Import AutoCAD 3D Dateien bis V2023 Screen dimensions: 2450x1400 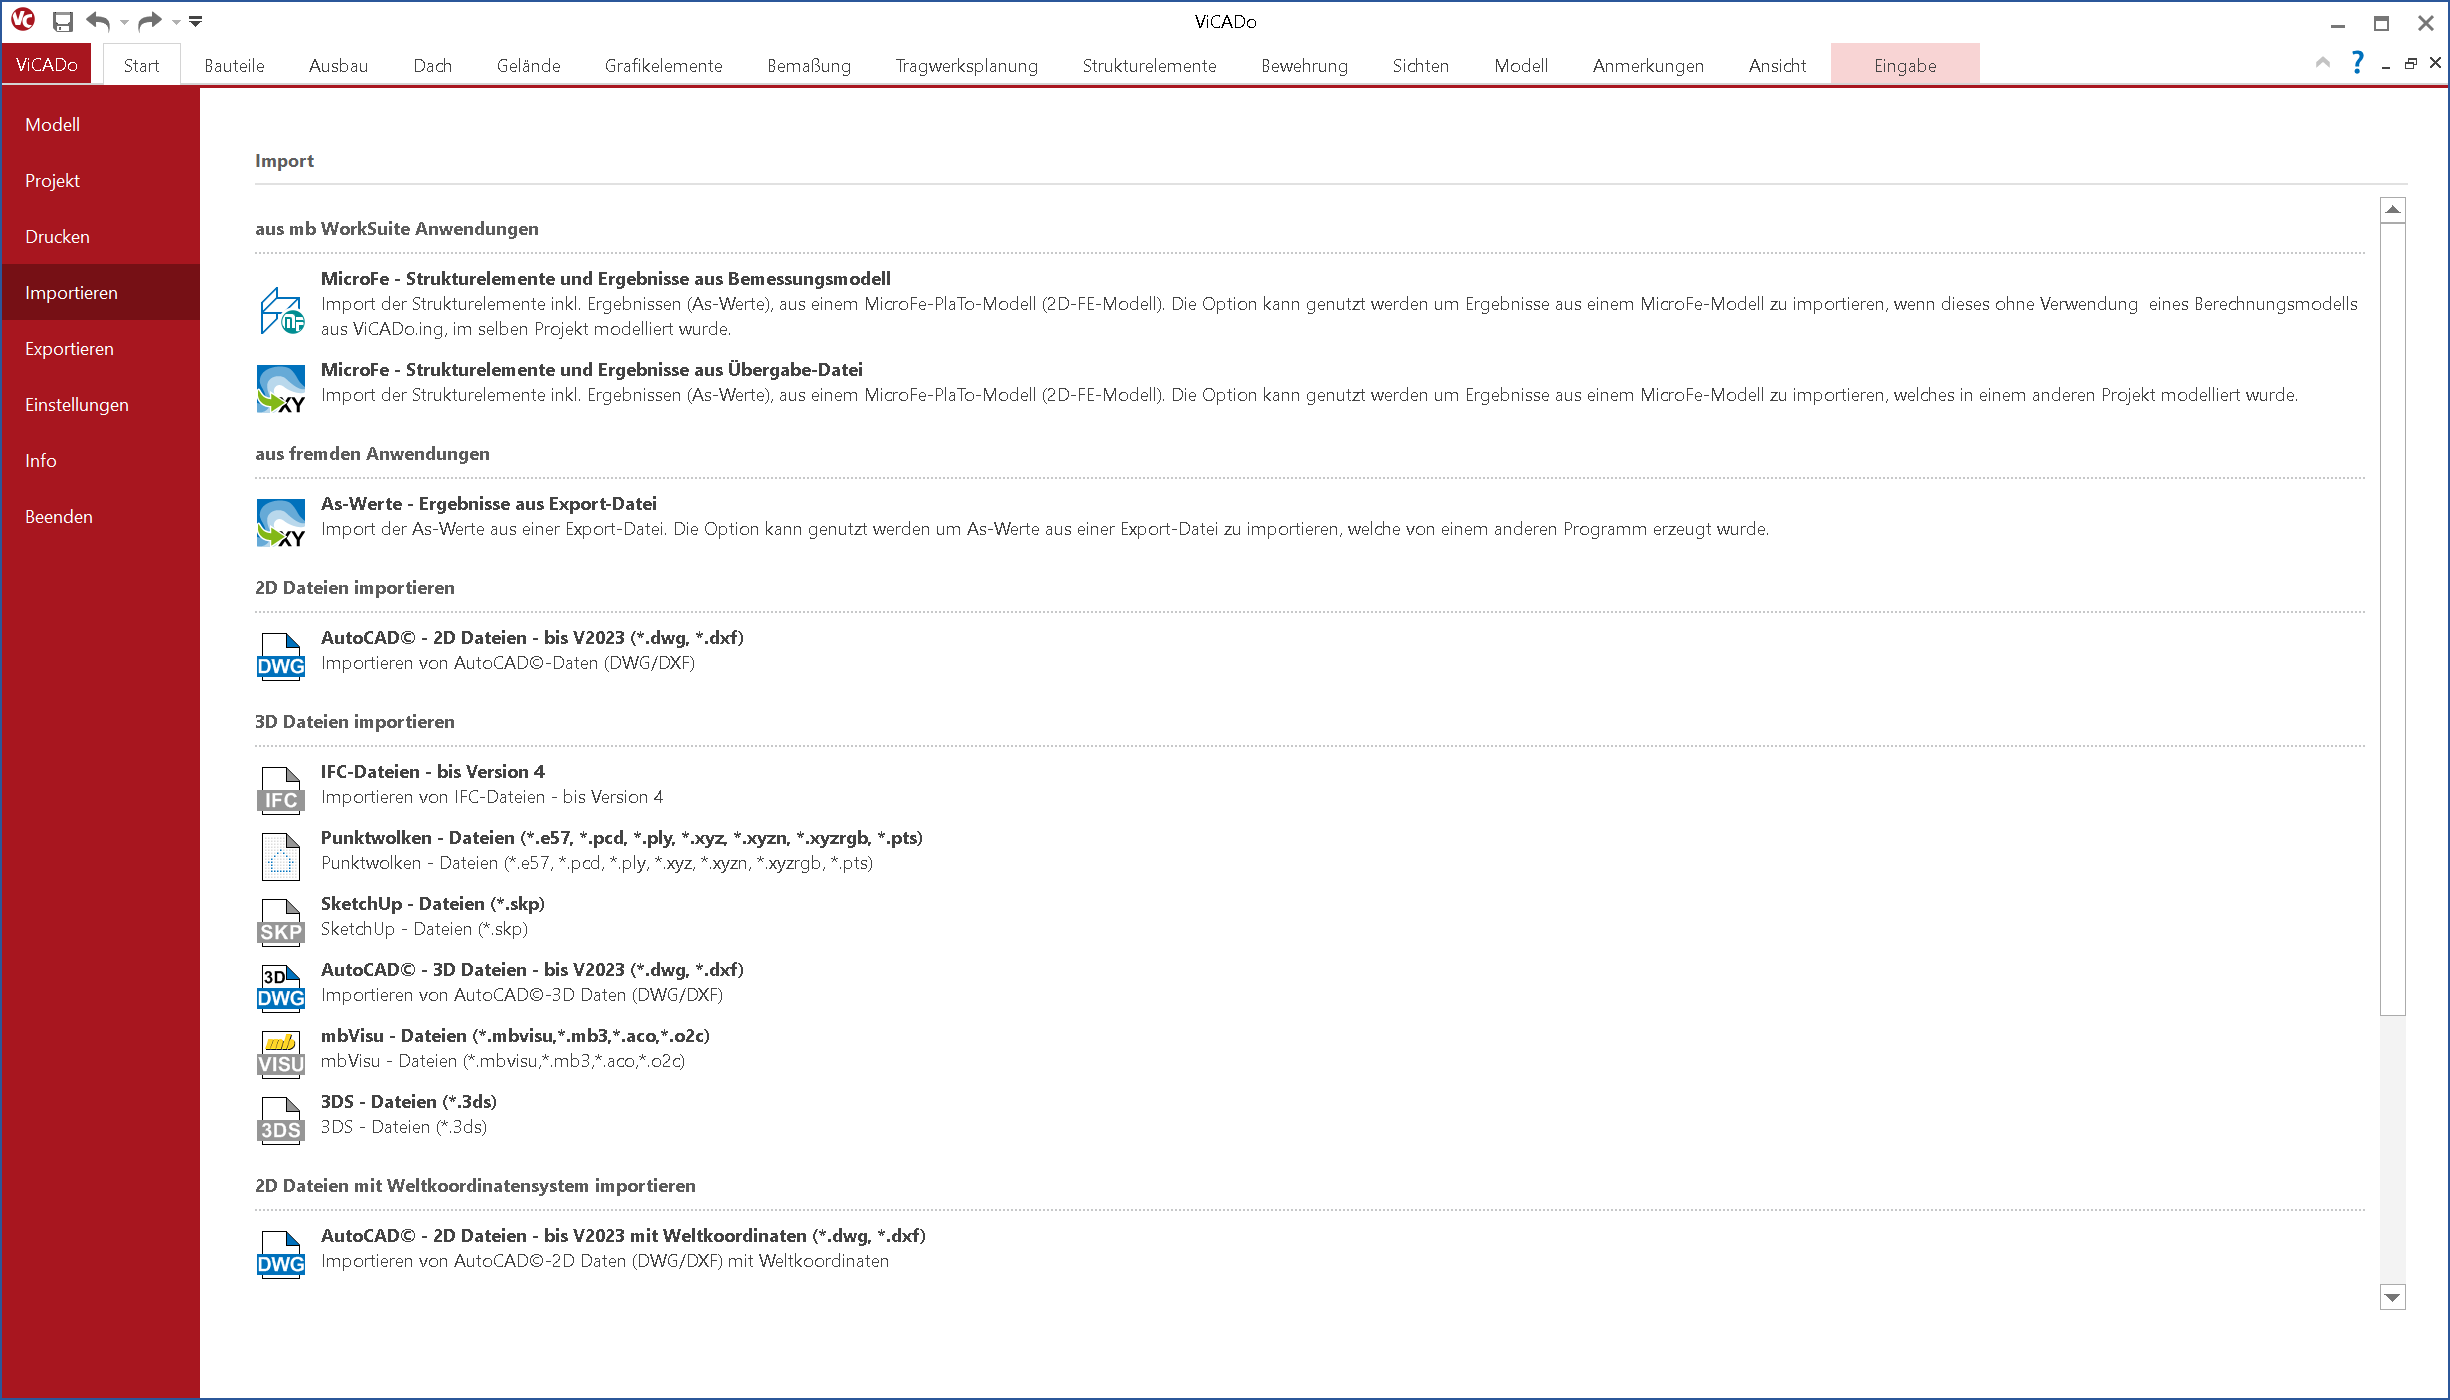click(x=532, y=970)
